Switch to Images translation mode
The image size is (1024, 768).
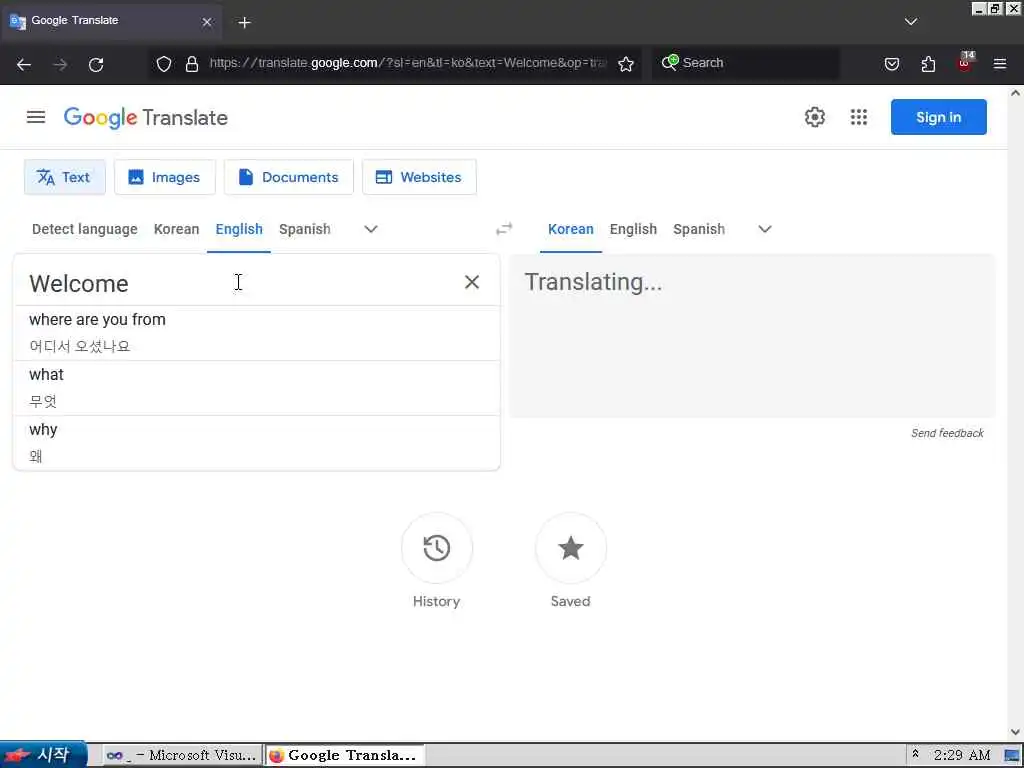(x=165, y=177)
